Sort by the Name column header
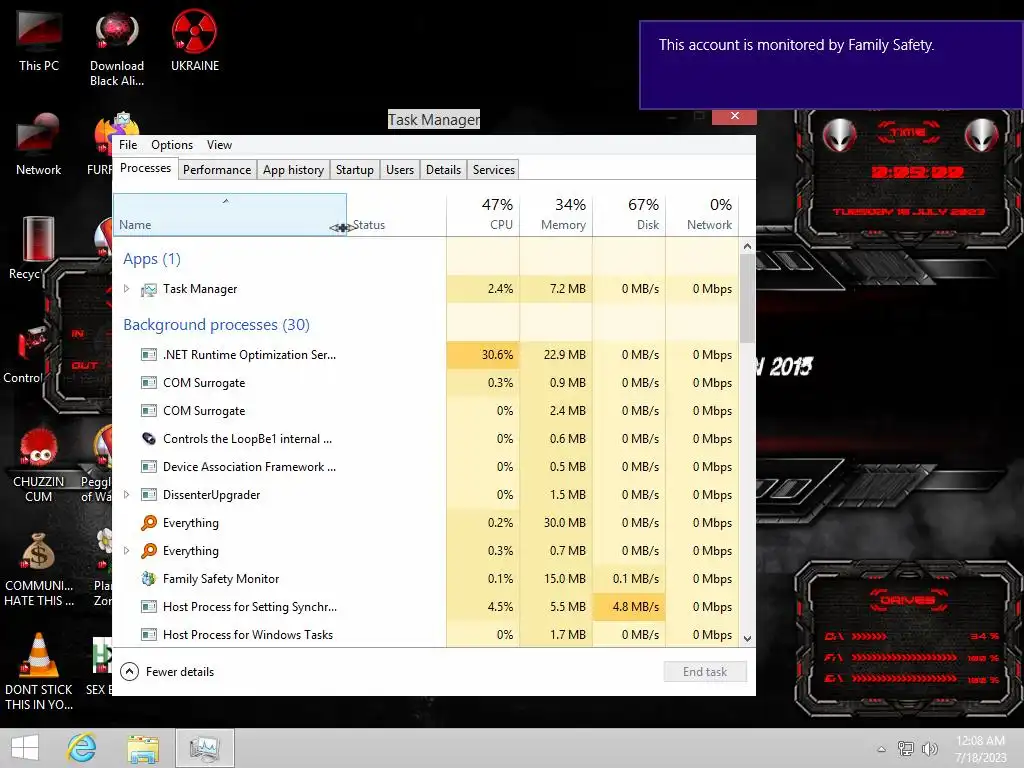Viewport: 1024px width, 768px height. pyautogui.click(x=229, y=215)
